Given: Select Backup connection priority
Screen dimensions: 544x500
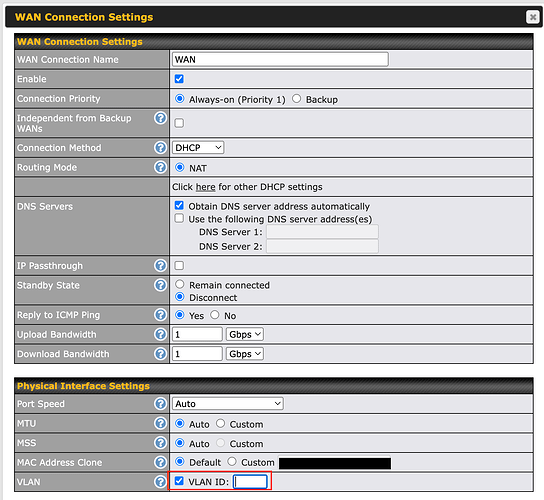Looking at the screenshot, I should (x=296, y=99).
